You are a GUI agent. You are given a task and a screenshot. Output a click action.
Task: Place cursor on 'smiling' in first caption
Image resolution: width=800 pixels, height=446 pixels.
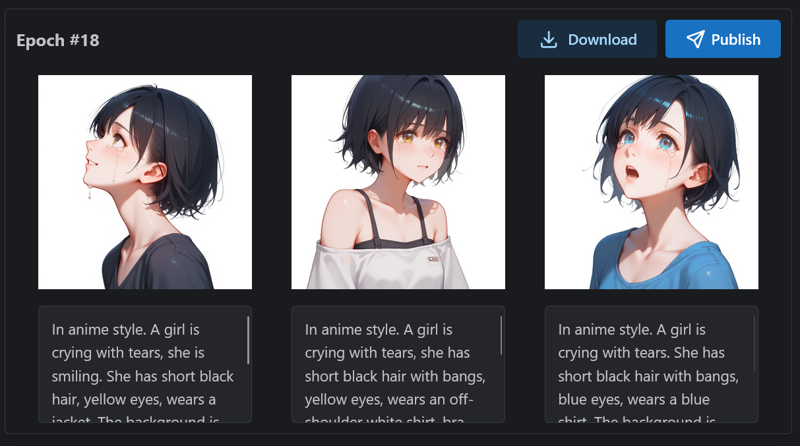(76, 377)
